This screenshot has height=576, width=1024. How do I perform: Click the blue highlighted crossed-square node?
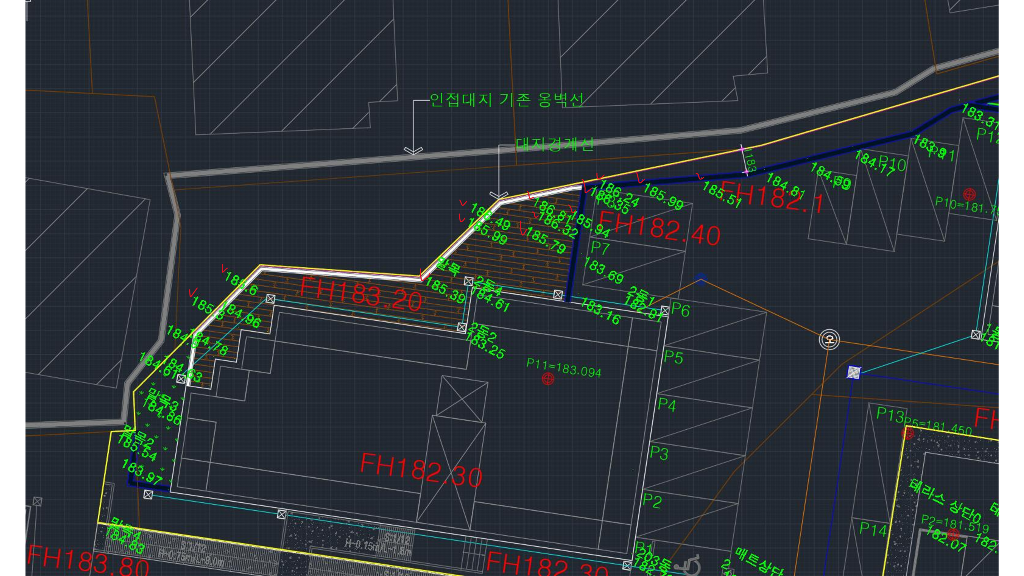[x=853, y=372]
